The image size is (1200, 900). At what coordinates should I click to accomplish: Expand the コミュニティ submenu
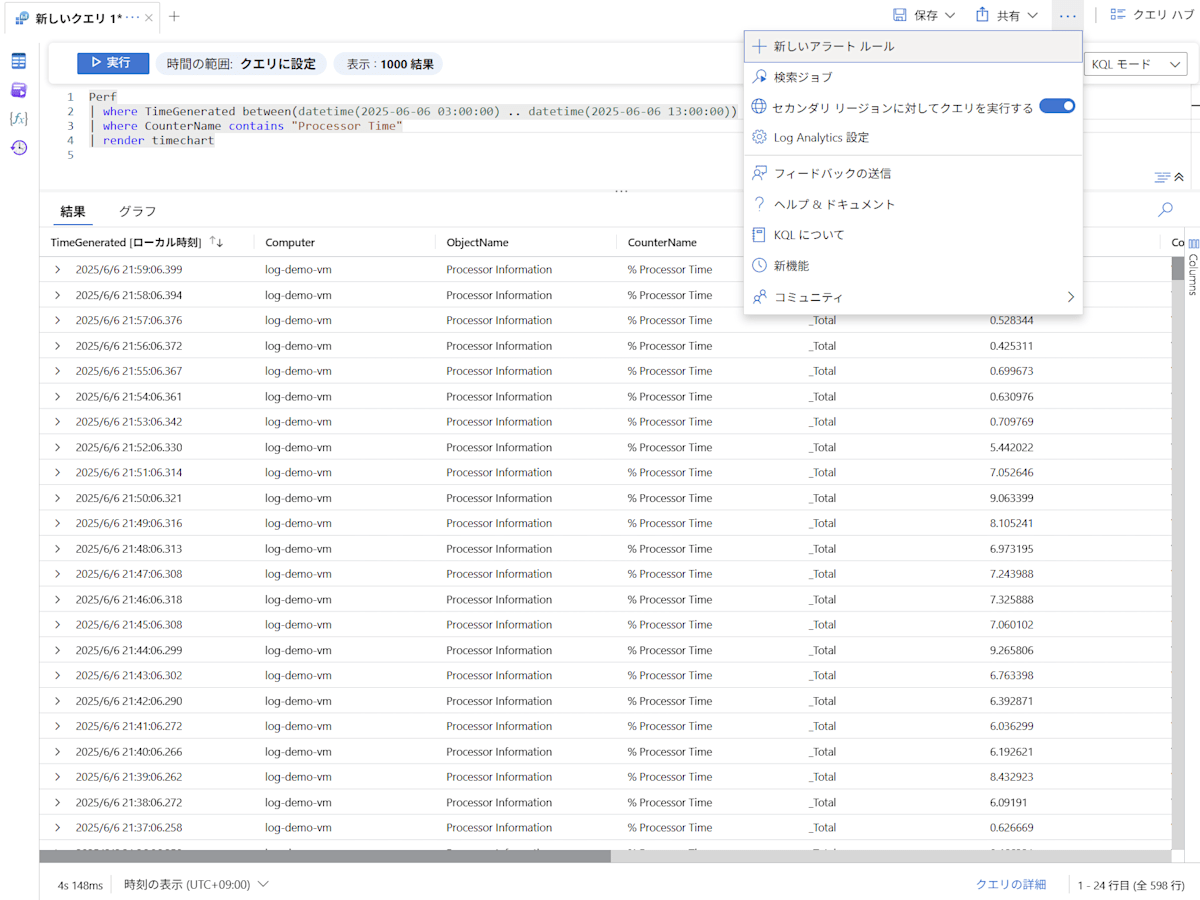point(913,297)
